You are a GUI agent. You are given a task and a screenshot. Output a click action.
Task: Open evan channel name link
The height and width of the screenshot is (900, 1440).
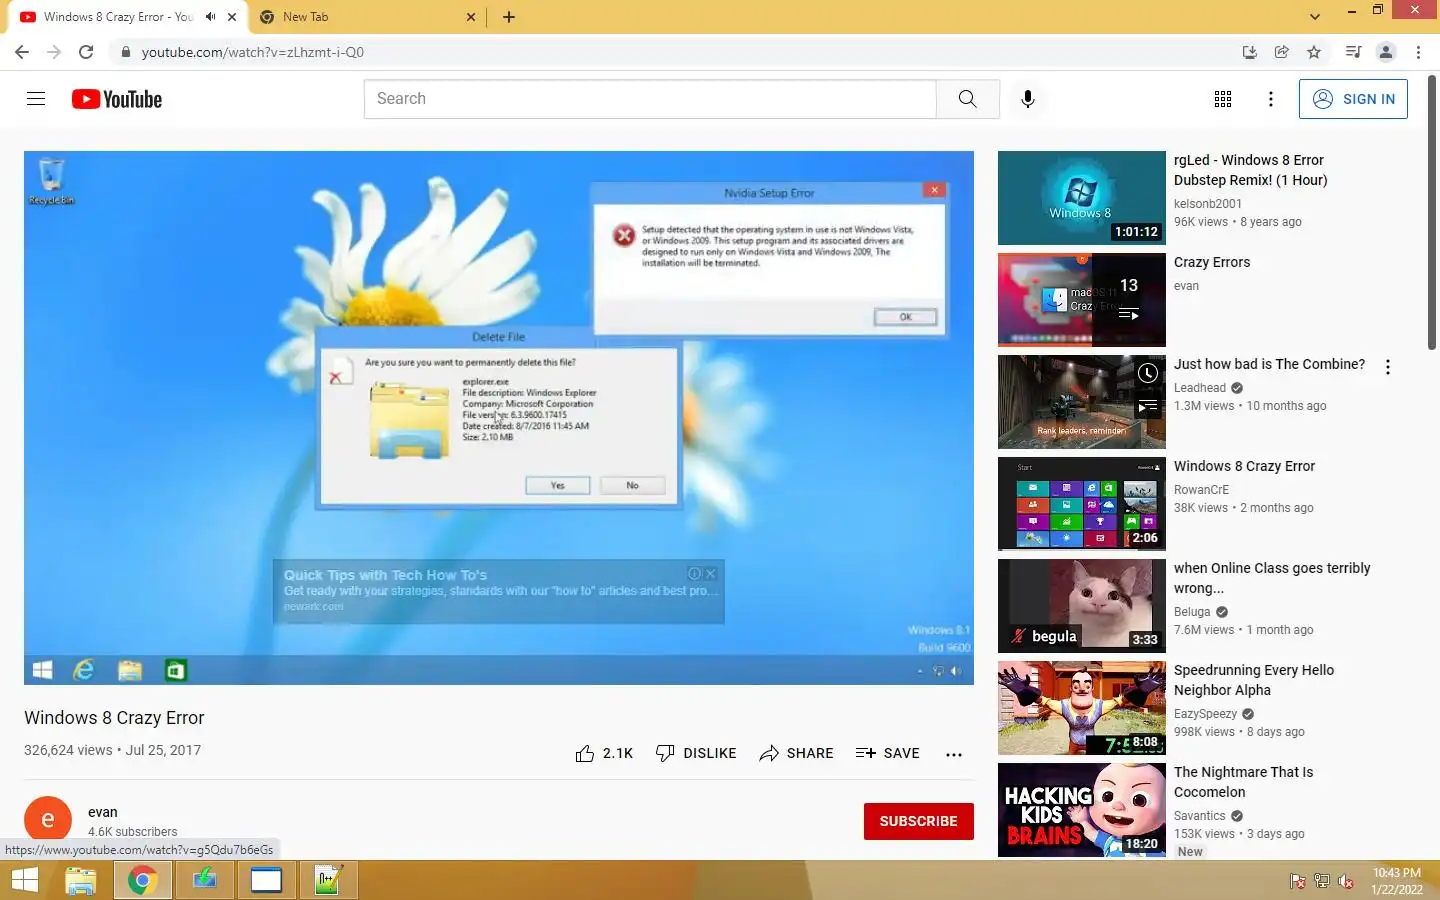tap(103, 812)
